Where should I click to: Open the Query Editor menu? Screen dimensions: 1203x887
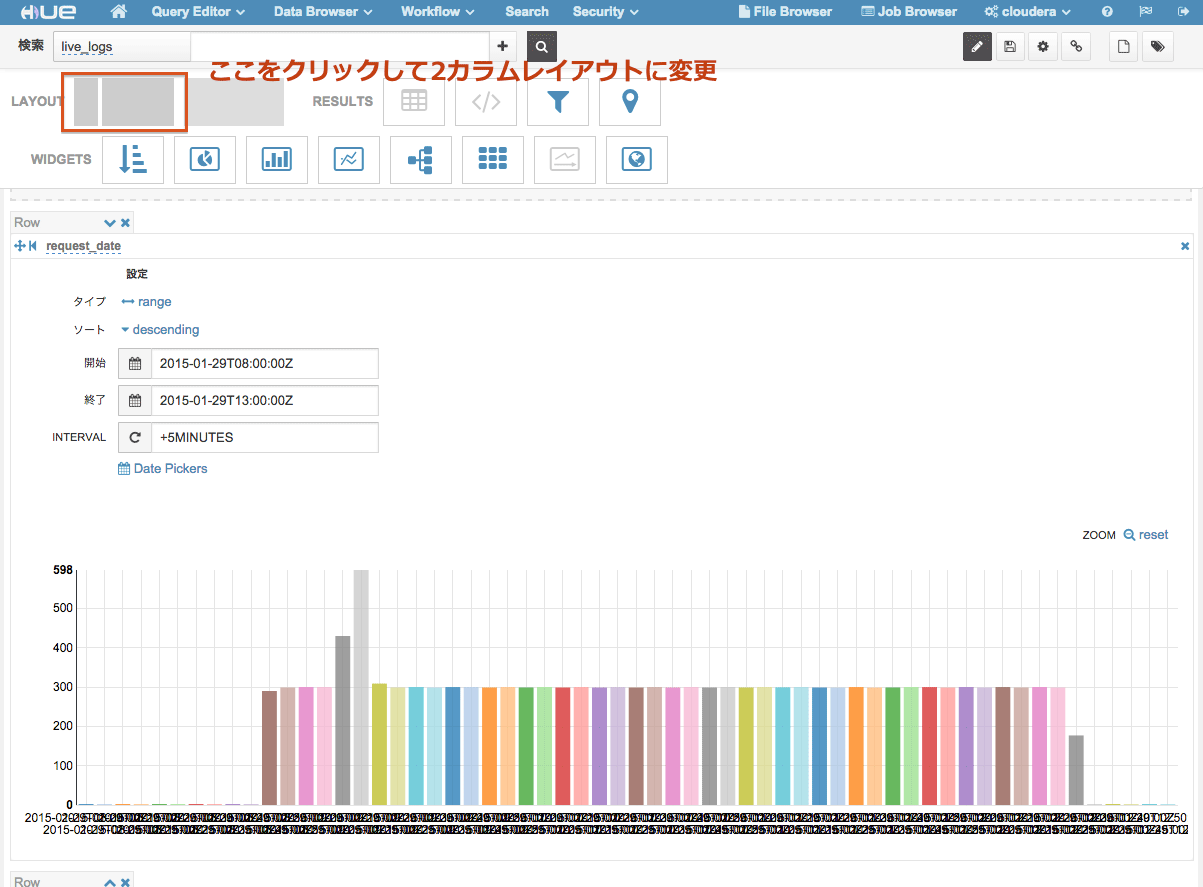tap(198, 12)
